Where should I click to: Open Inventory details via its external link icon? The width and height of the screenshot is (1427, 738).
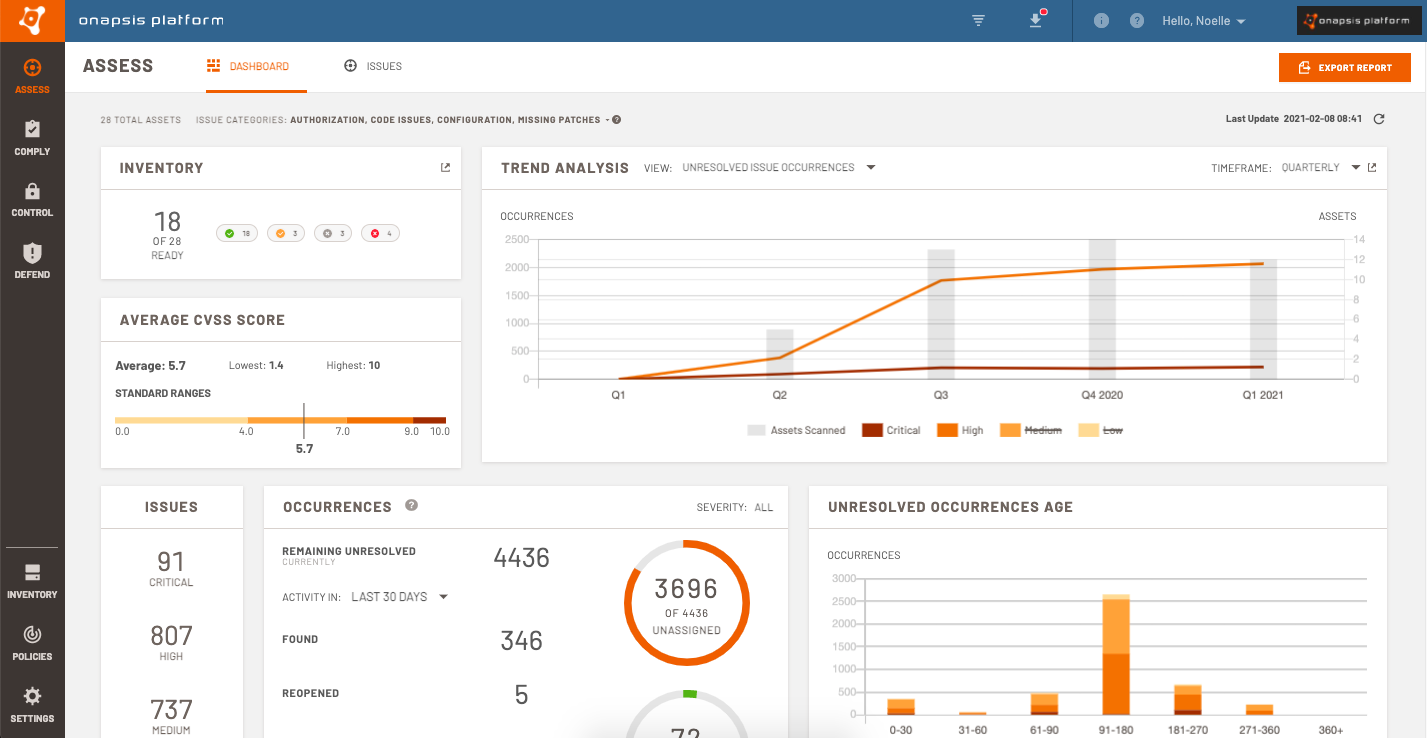tap(444, 168)
